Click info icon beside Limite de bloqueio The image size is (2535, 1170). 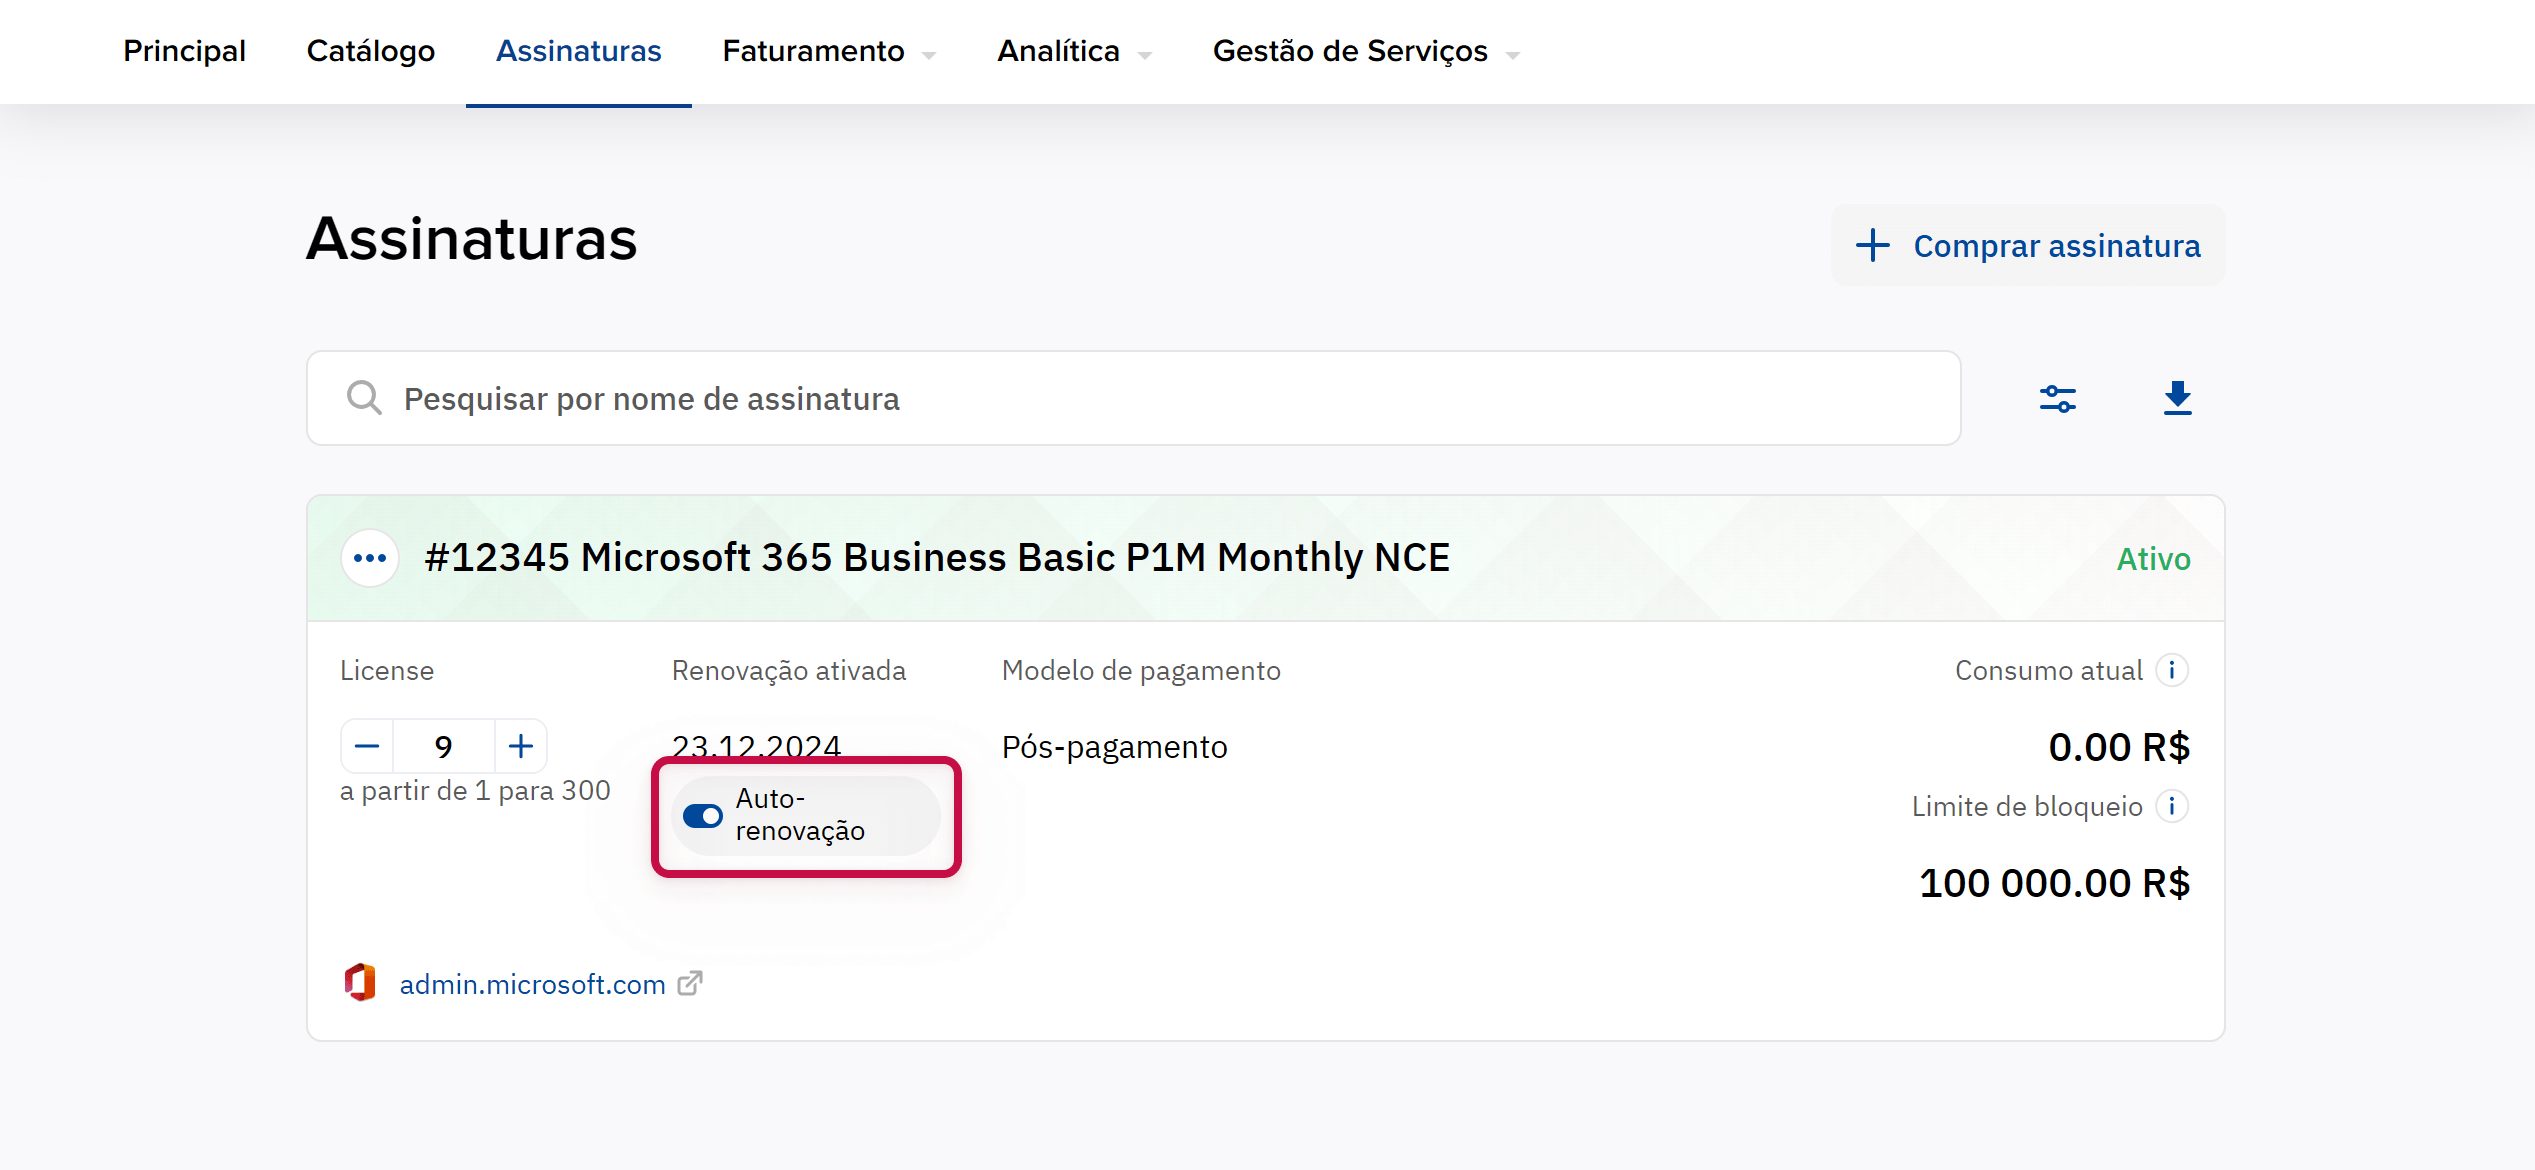(x=2172, y=806)
